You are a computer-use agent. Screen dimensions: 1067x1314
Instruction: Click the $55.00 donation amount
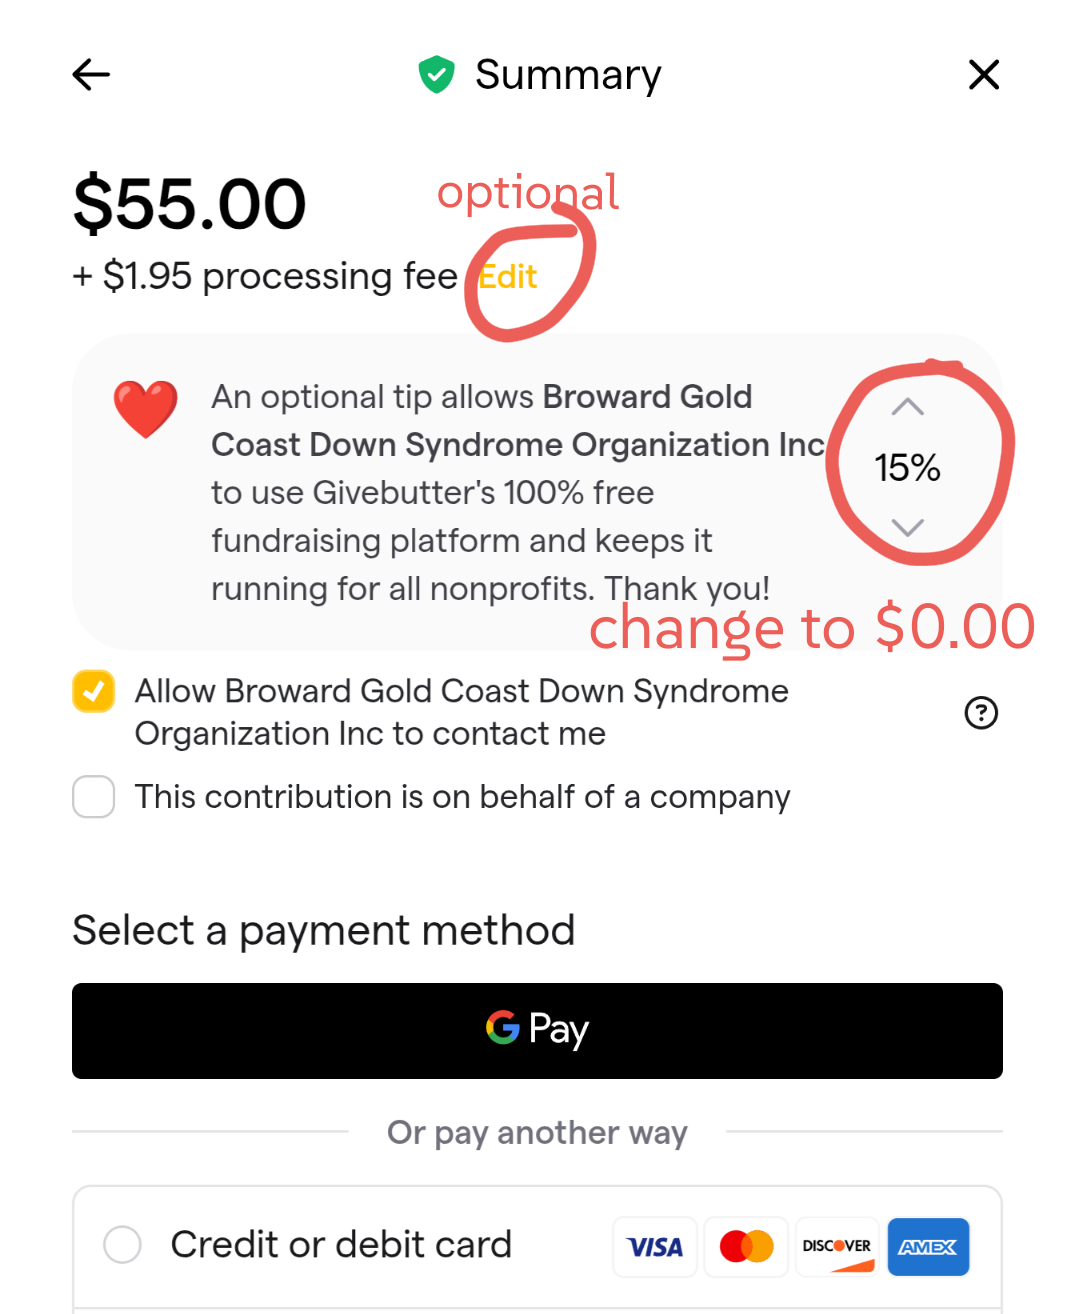(190, 204)
